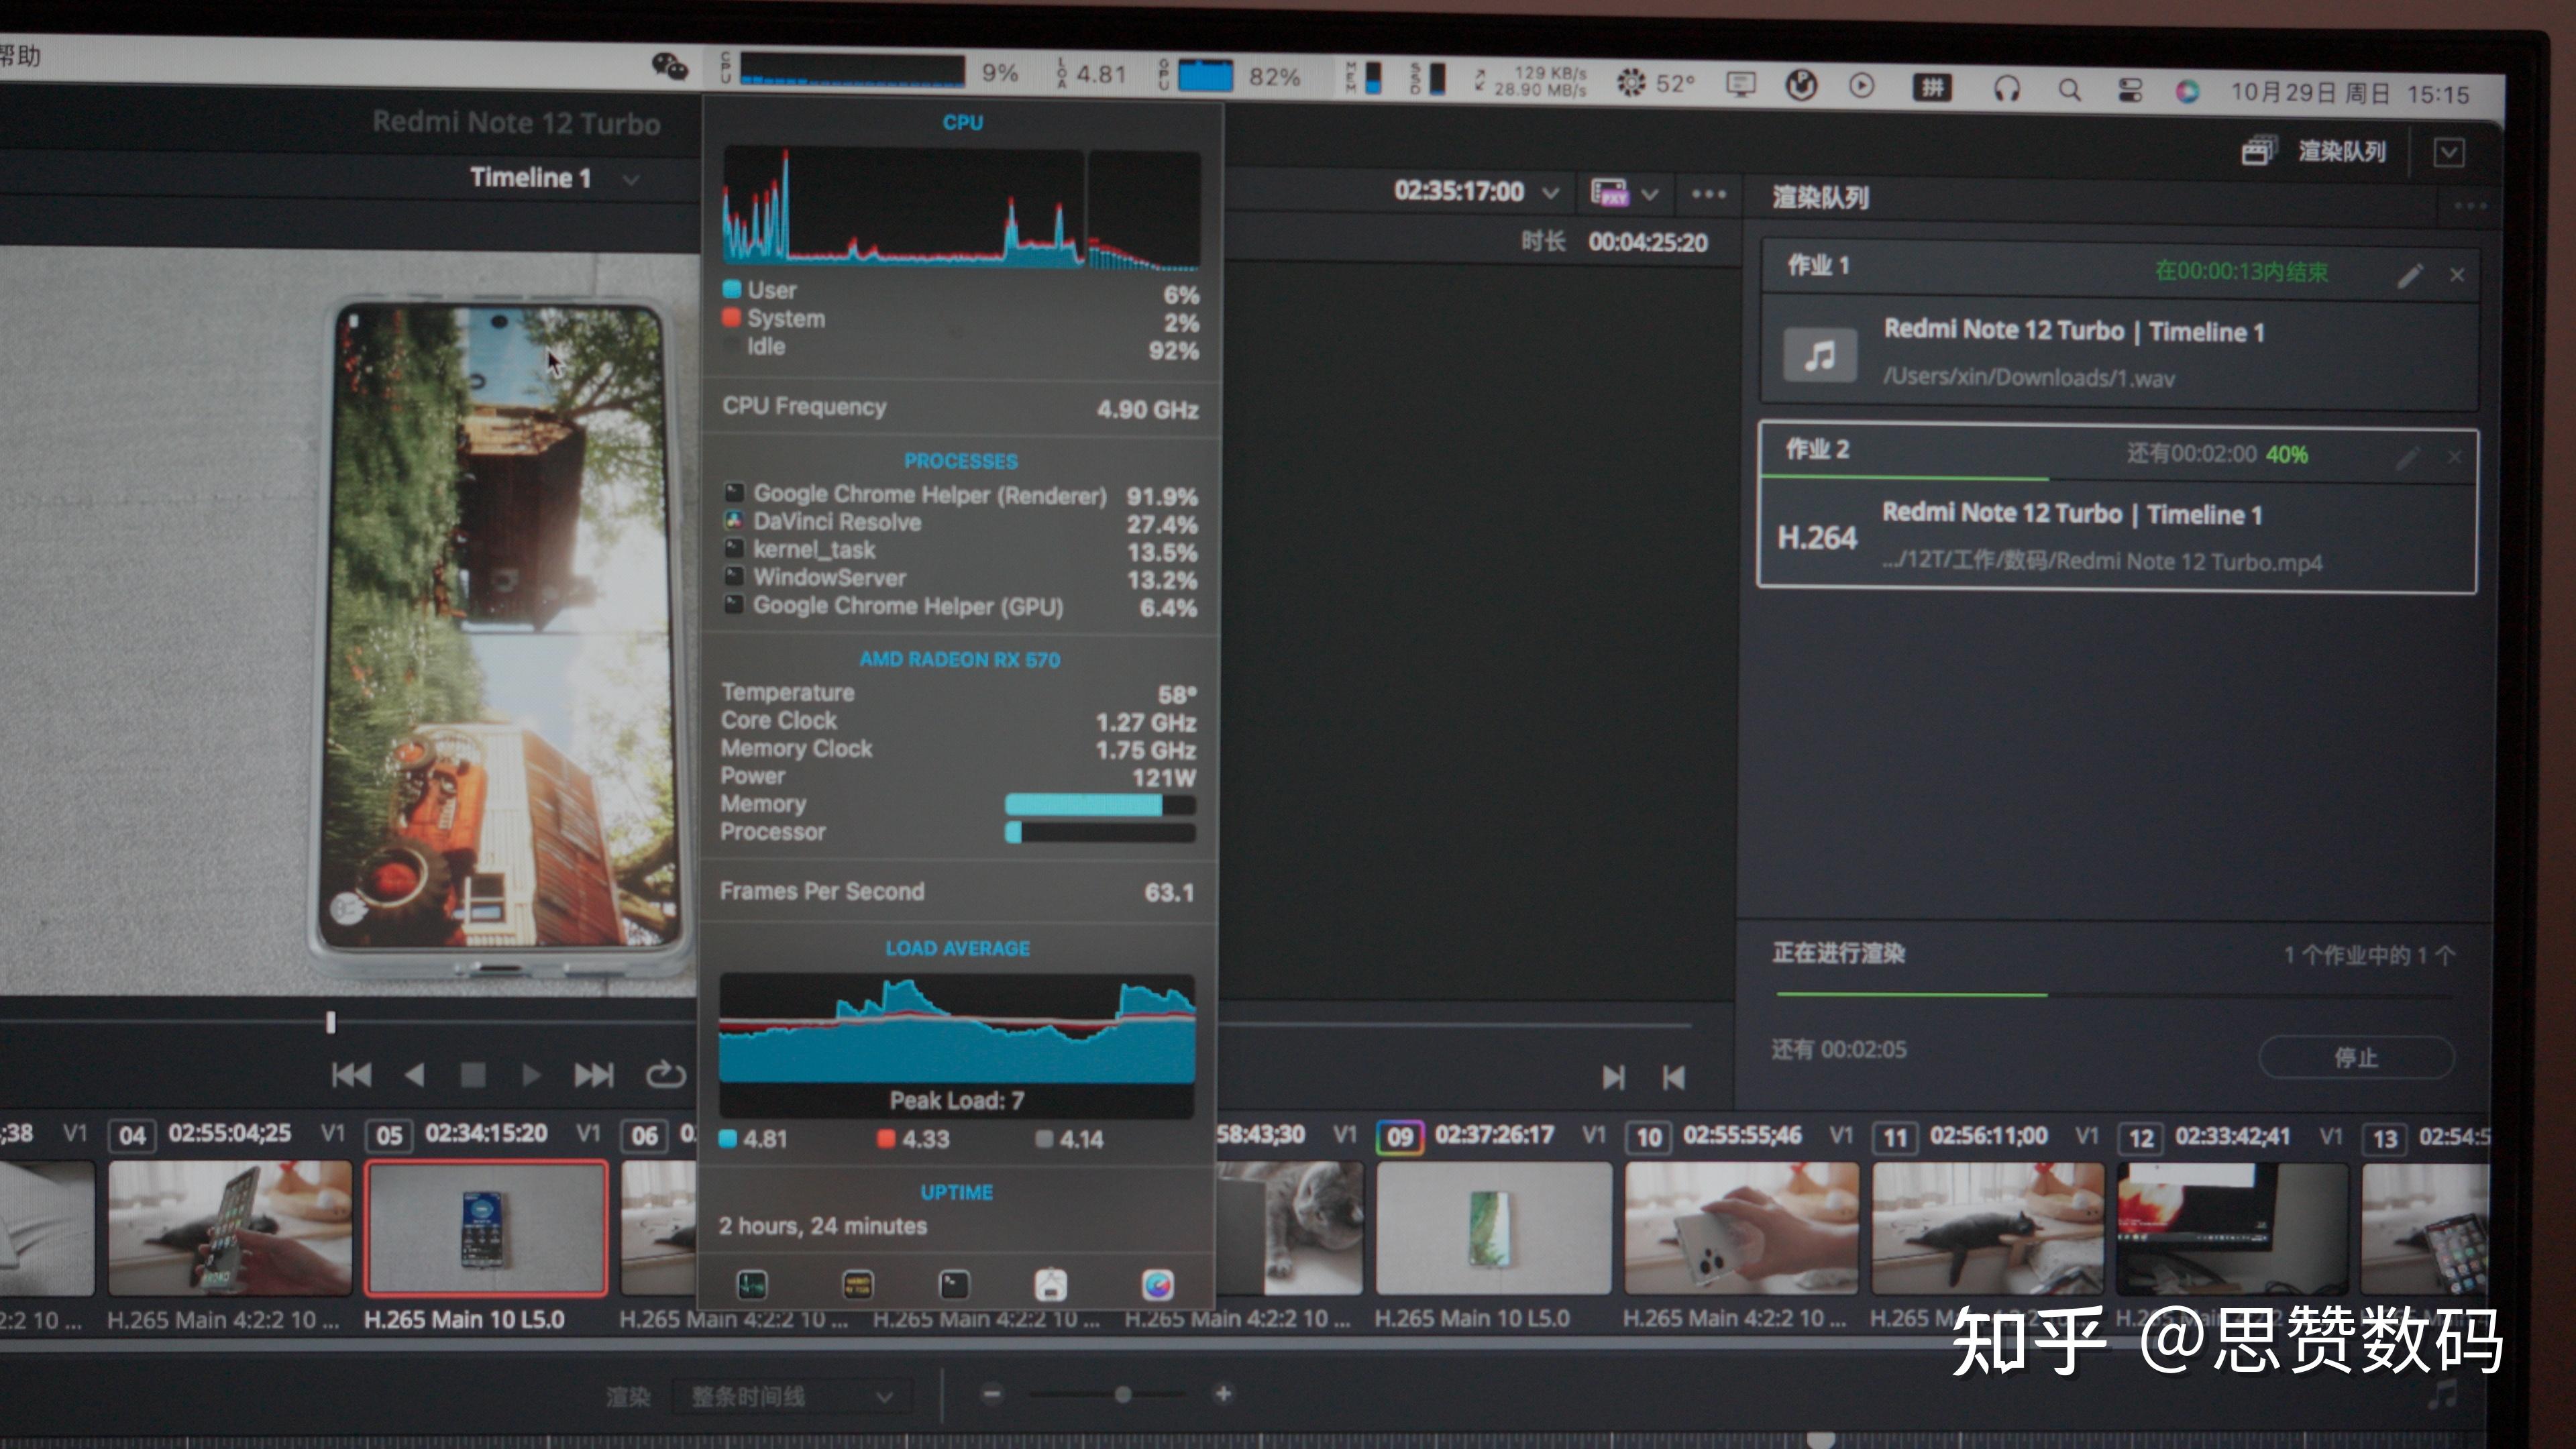Open the GPU 82% menu bar monitor

1229,76
